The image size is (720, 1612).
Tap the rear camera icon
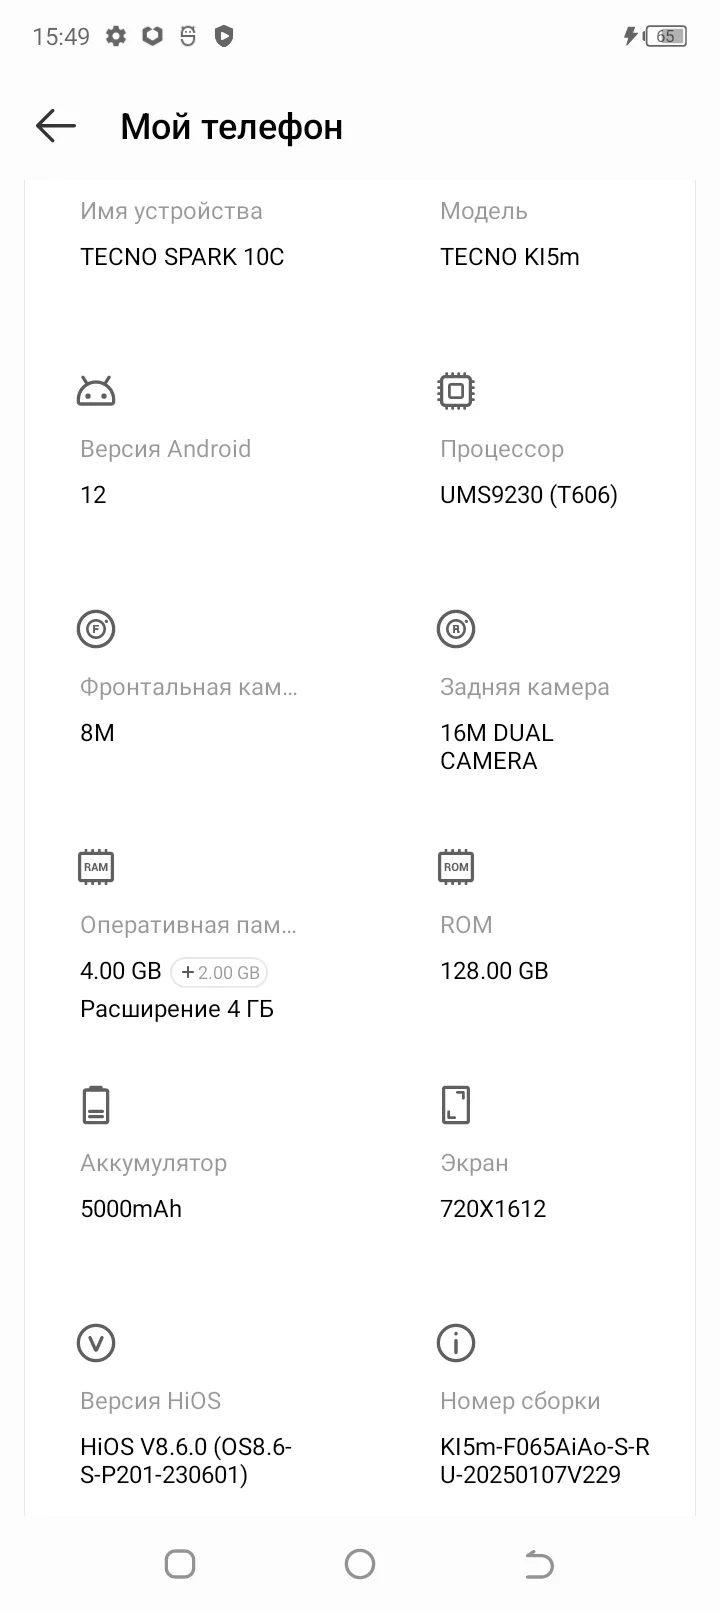coord(456,629)
